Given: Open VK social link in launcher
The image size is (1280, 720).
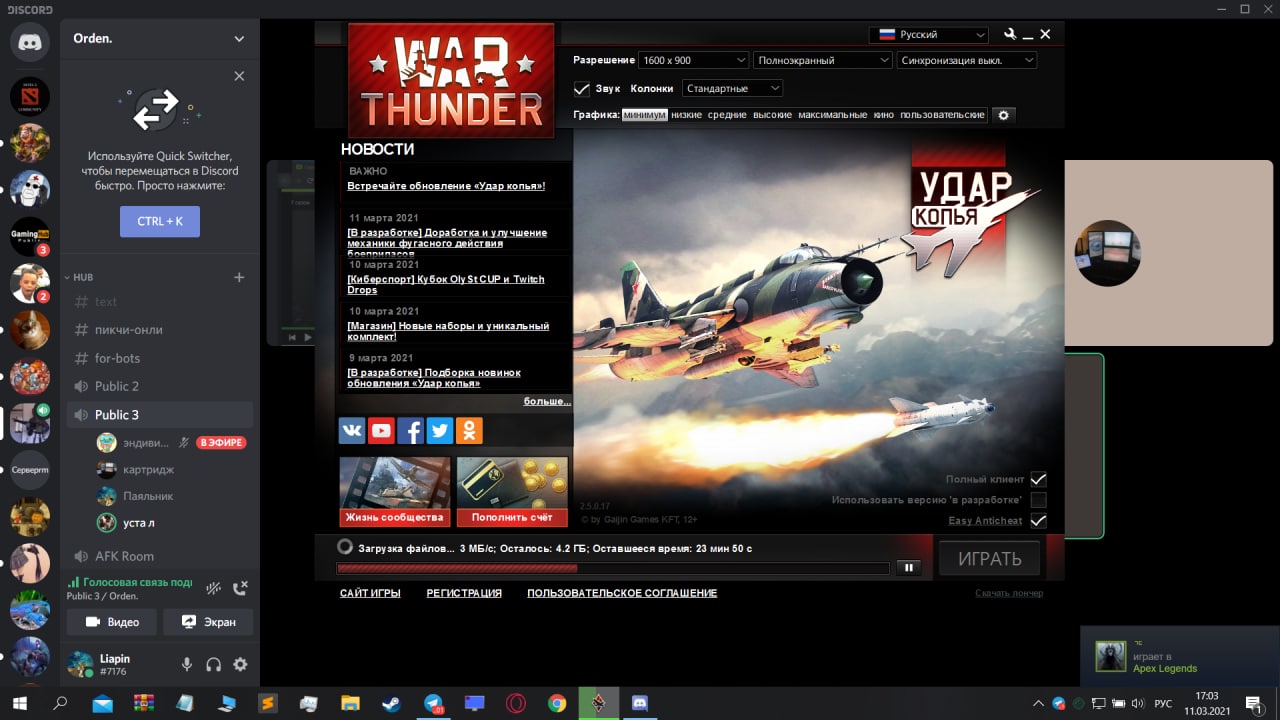Looking at the screenshot, I should pos(352,431).
